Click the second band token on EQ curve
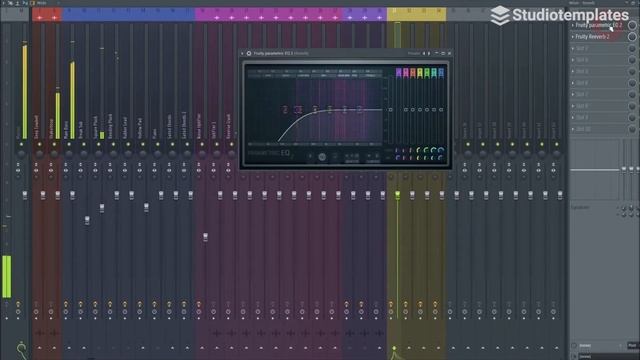 (x=299, y=109)
